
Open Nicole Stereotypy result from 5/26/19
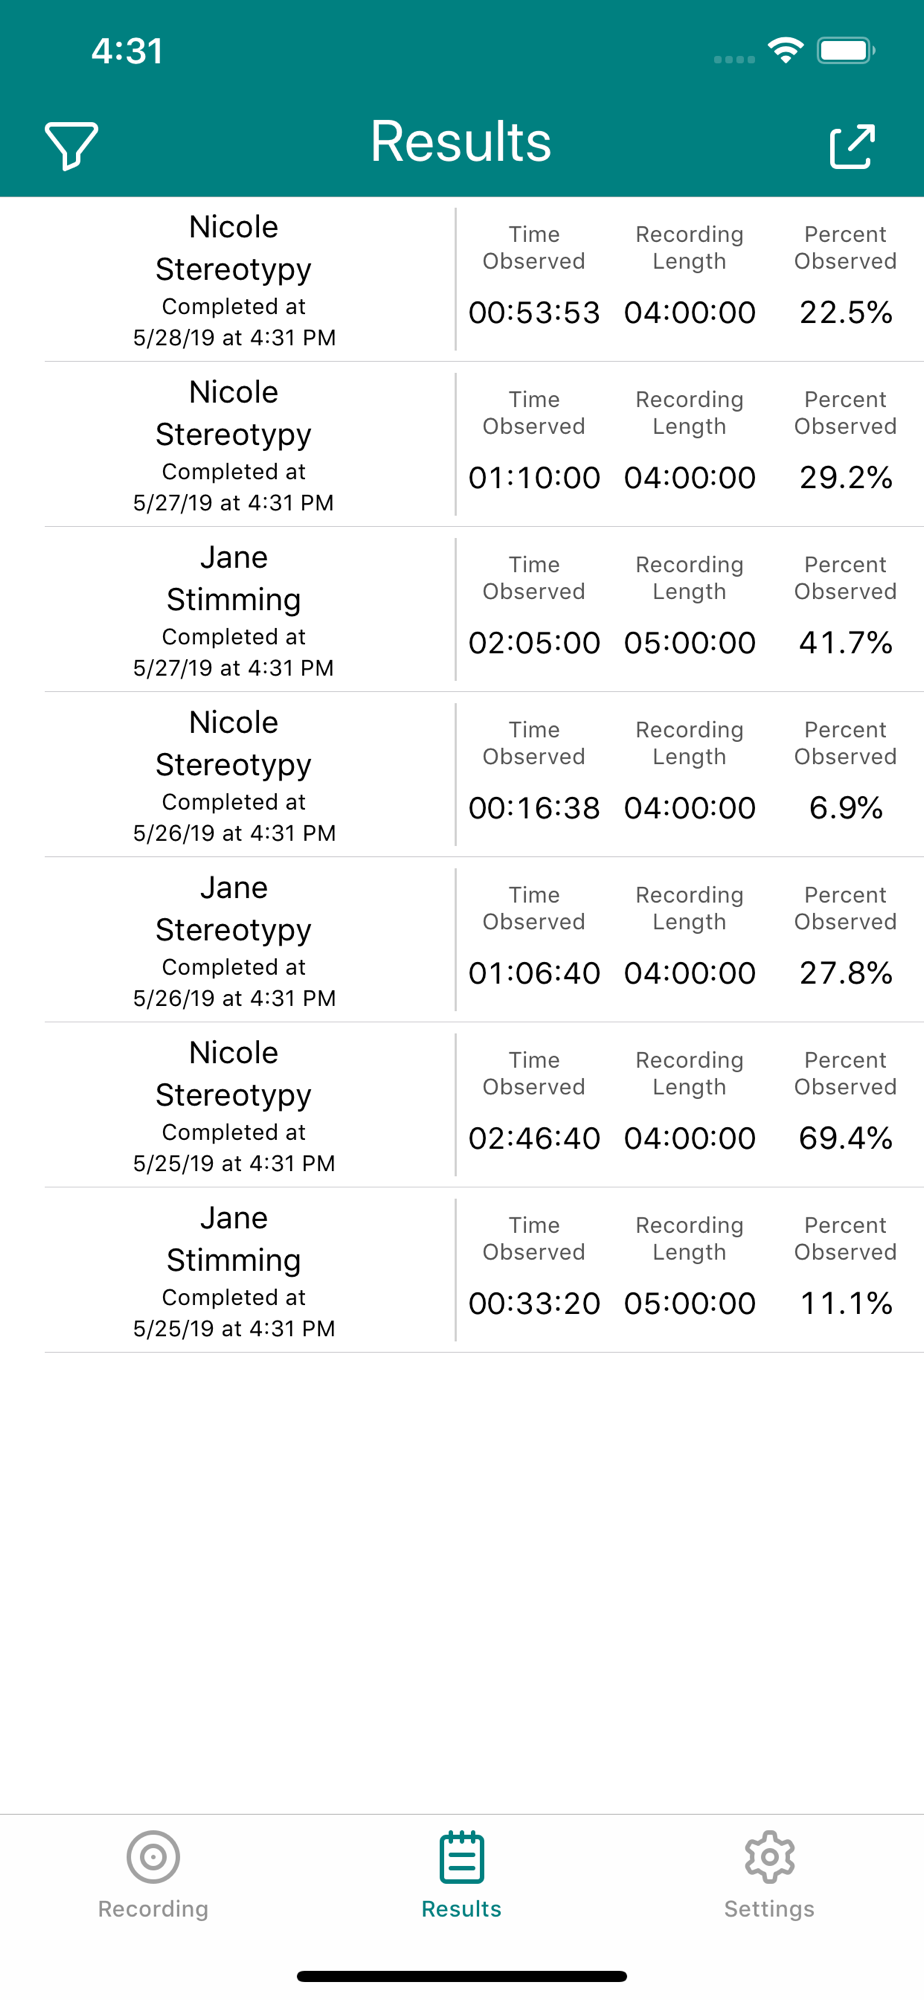[x=484, y=774]
